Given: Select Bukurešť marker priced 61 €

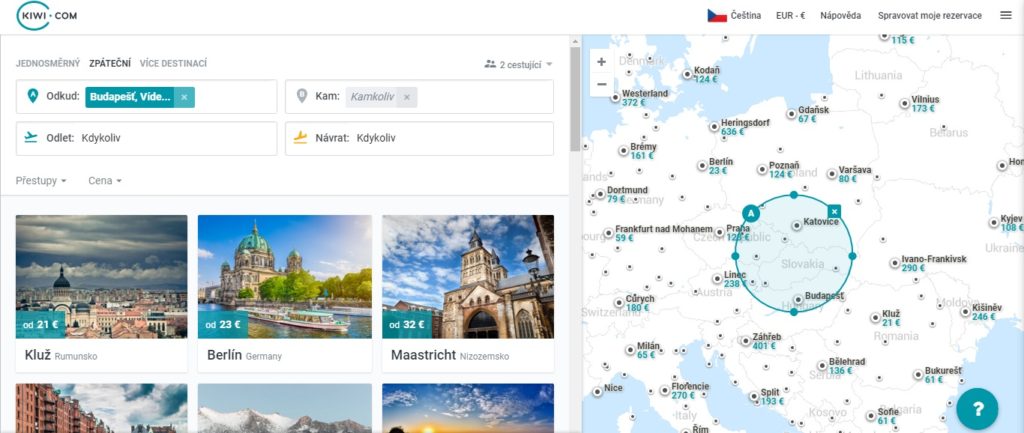Looking at the screenshot, I should (918, 375).
